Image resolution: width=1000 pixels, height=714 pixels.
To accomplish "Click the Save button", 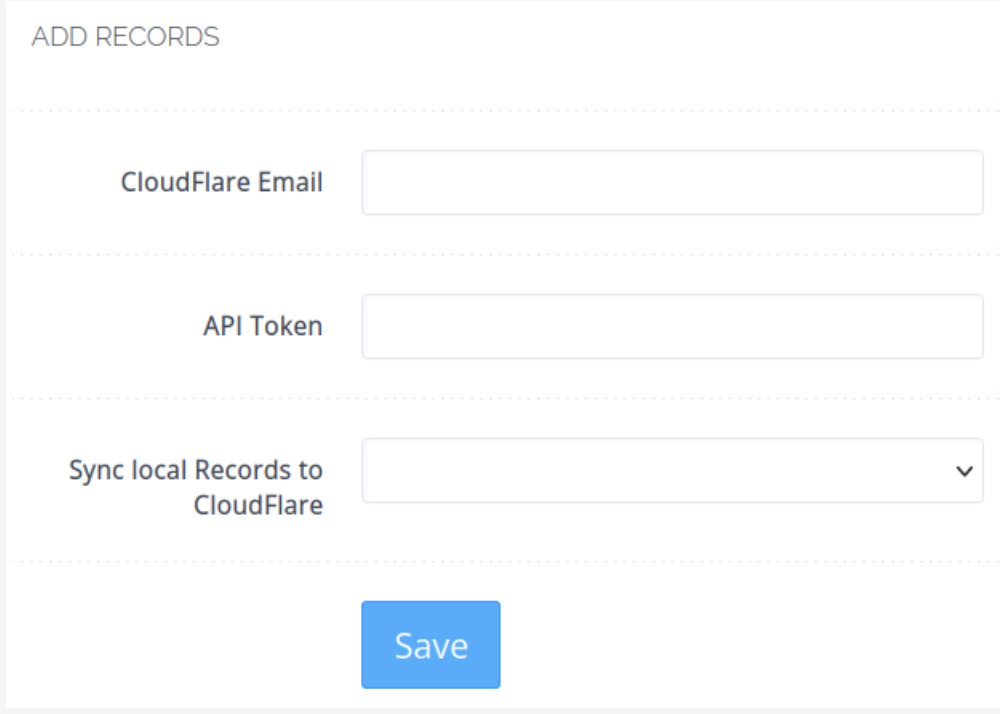I will [430, 645].
